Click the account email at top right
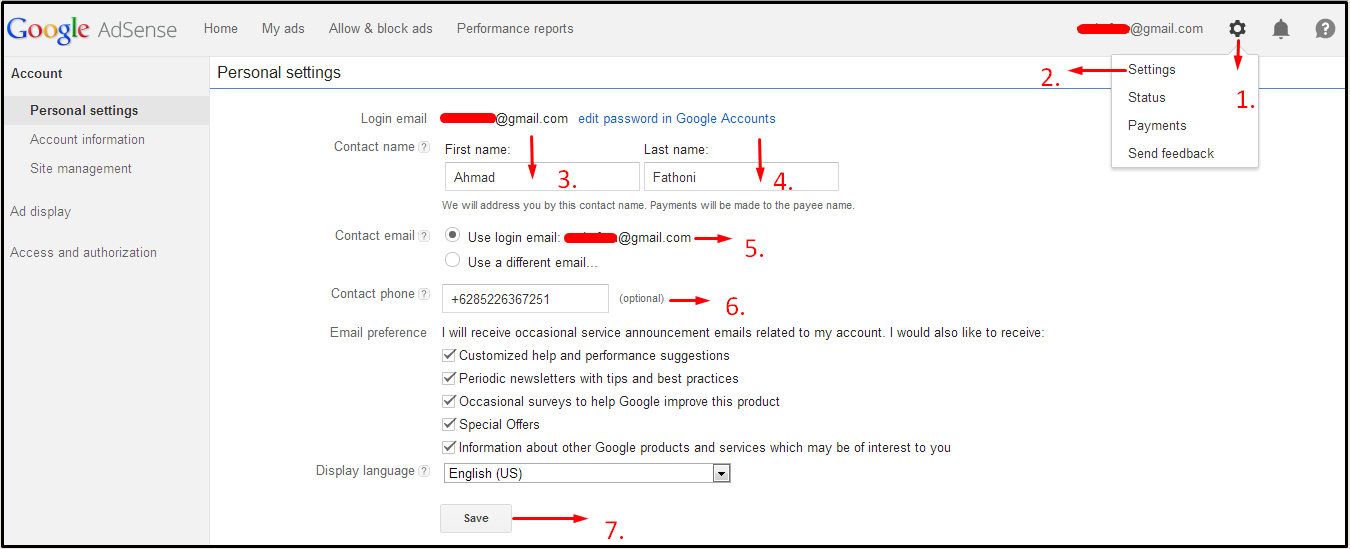This screenshot has height=549, width=1350. (1140, 29)
